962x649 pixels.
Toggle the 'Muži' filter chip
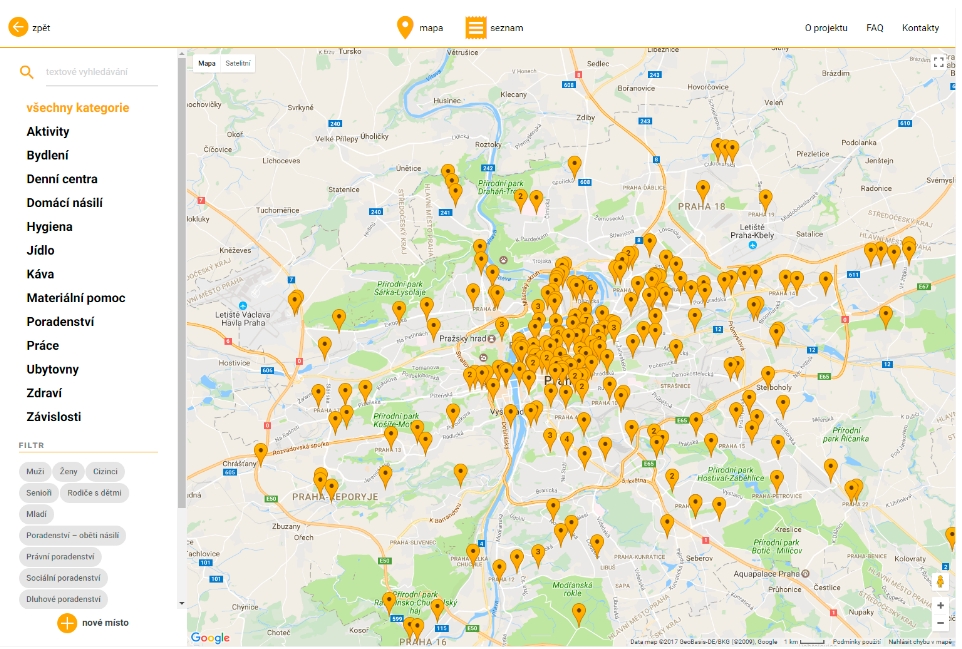[x=35, y=471]
